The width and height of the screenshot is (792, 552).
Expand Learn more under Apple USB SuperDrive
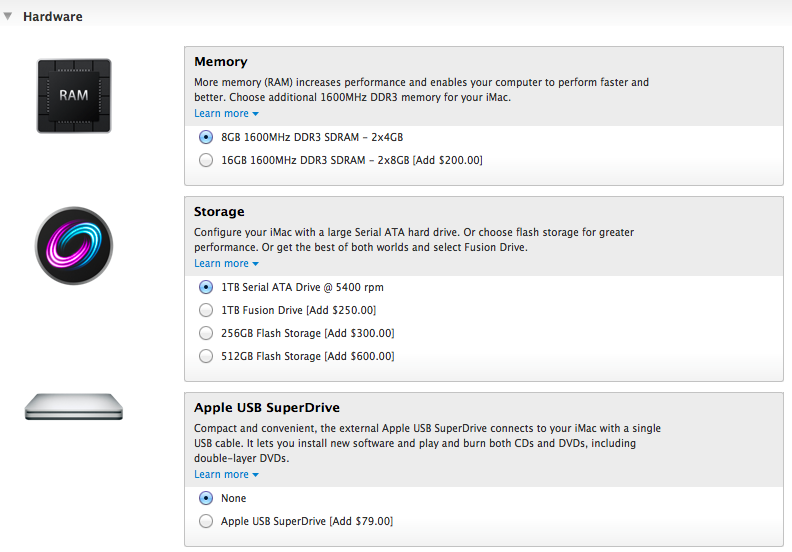point(226,475)
